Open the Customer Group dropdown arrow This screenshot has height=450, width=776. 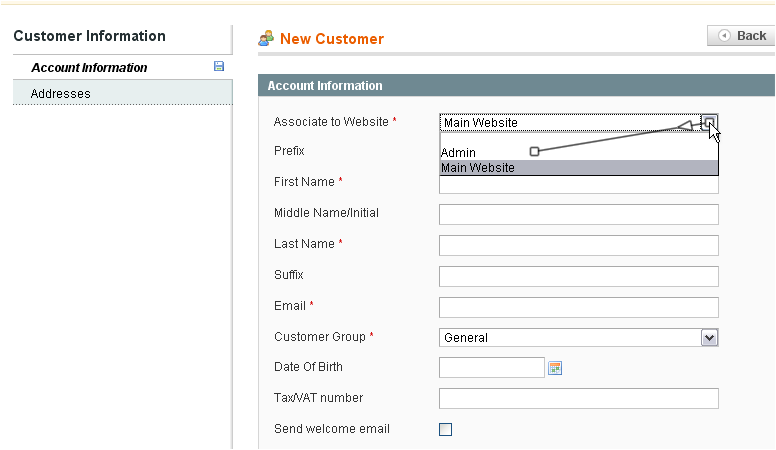(x=710, y=338)
